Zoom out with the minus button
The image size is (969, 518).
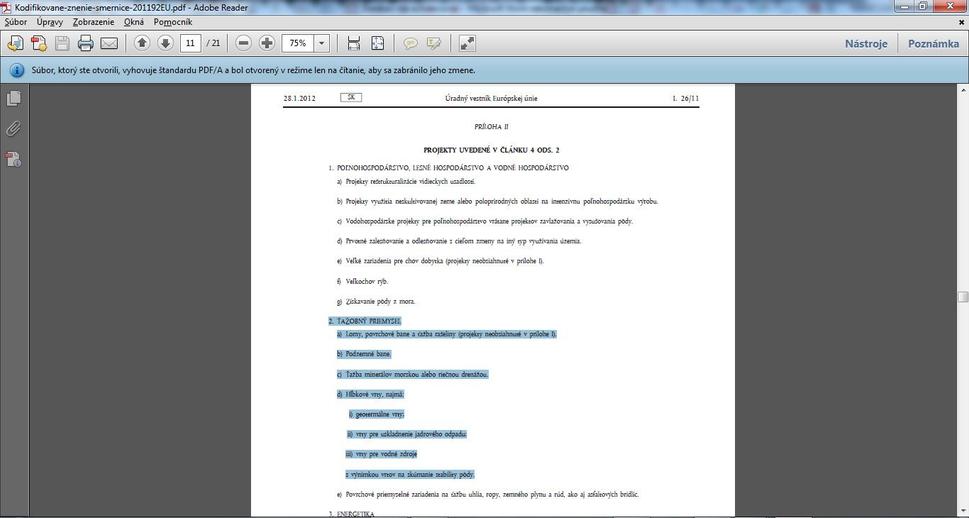pyautogui.click(x=243, y=43)
